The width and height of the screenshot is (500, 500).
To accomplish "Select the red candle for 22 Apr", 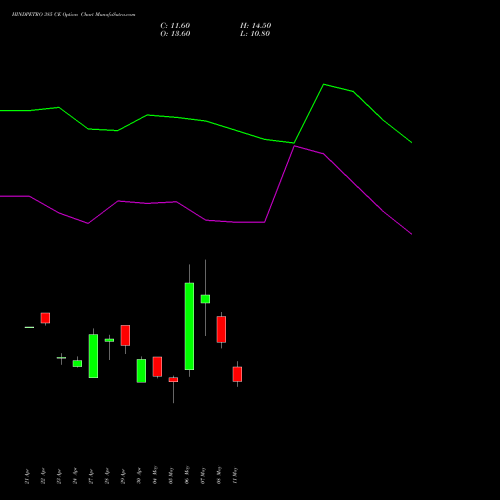I will (45, 318).
